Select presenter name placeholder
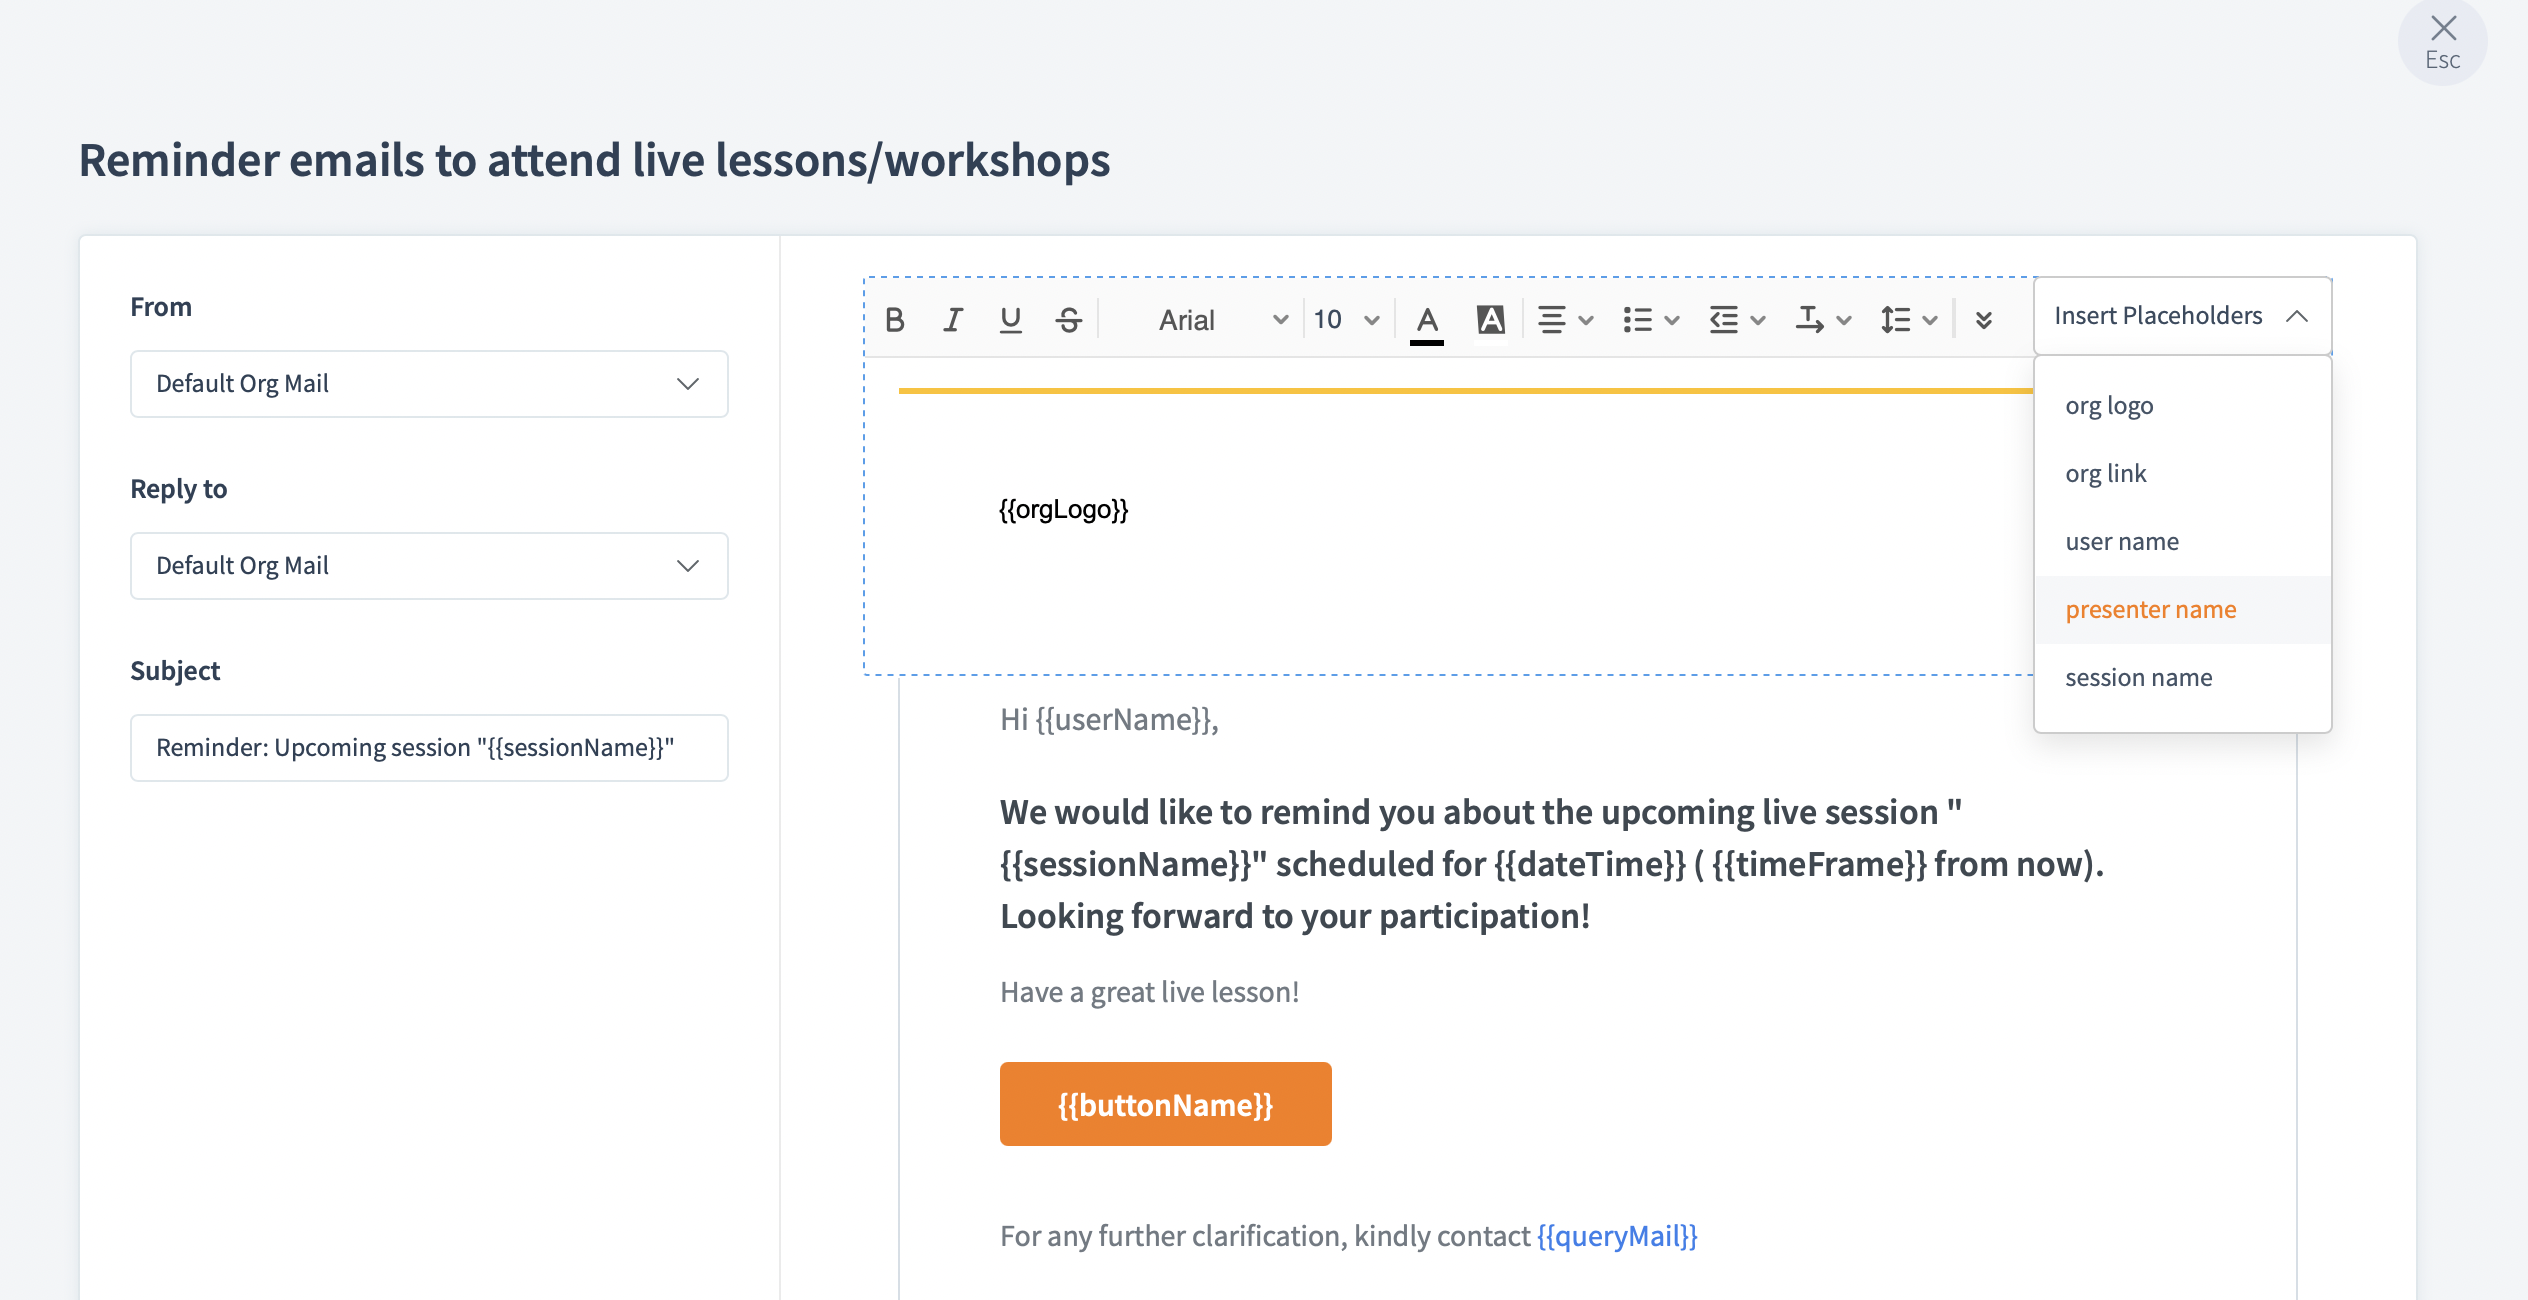The width and height of the screenshot is (2528, 1300). [x=2151, y=610]
